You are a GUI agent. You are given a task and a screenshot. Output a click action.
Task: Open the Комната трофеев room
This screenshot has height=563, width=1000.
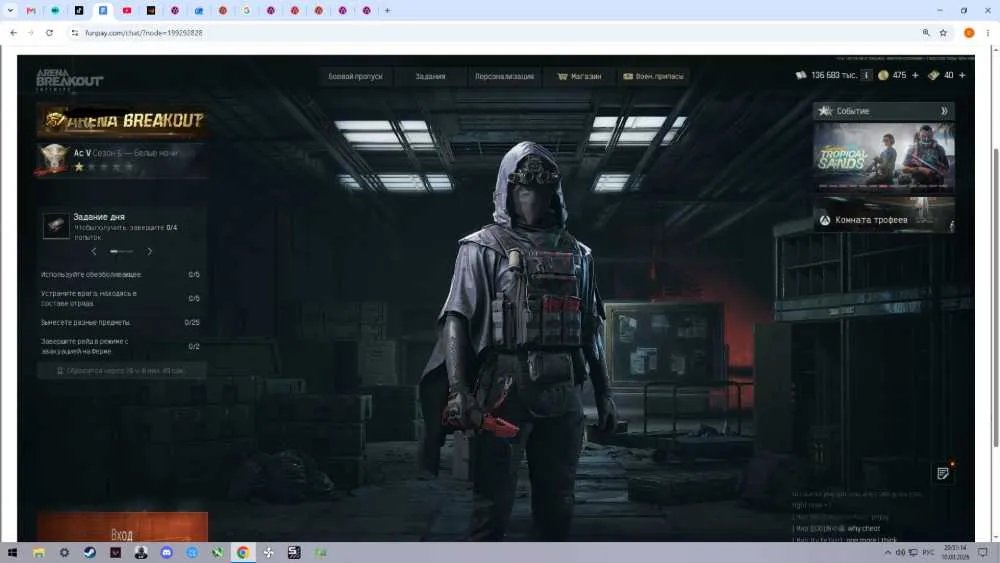pyautogui.click(x=883, y=216)
